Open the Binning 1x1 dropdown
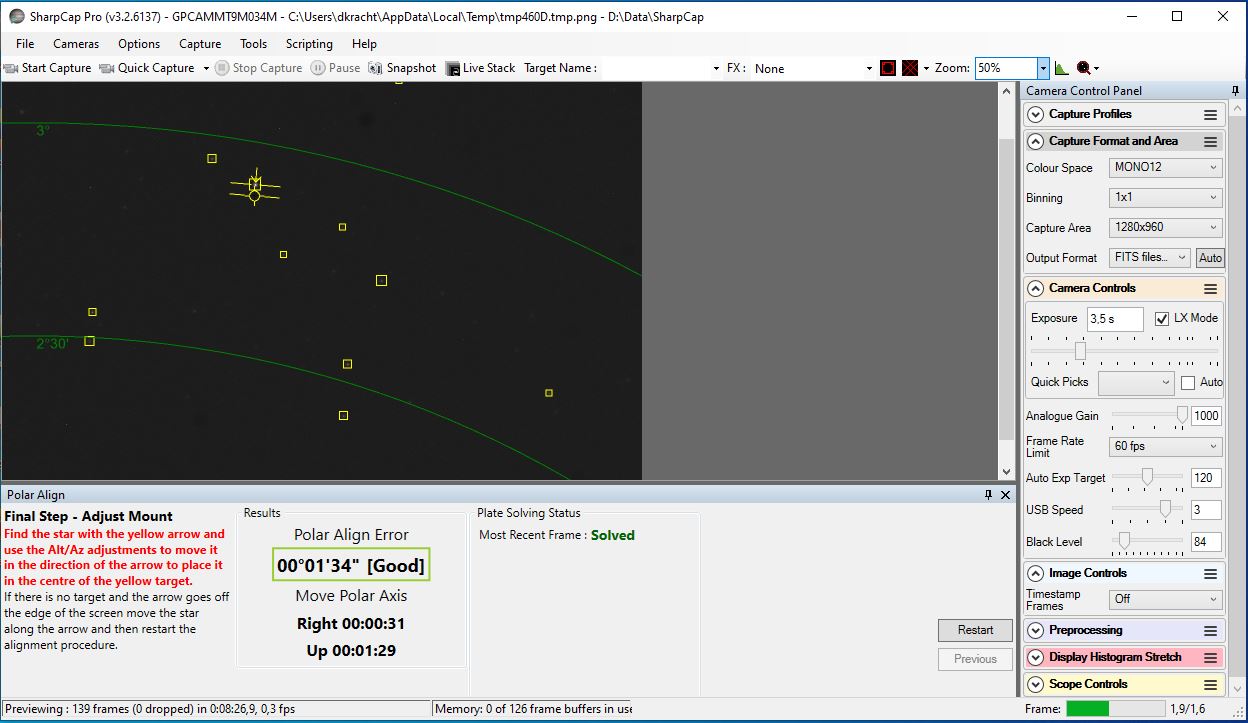 (x=1165, y=198)
